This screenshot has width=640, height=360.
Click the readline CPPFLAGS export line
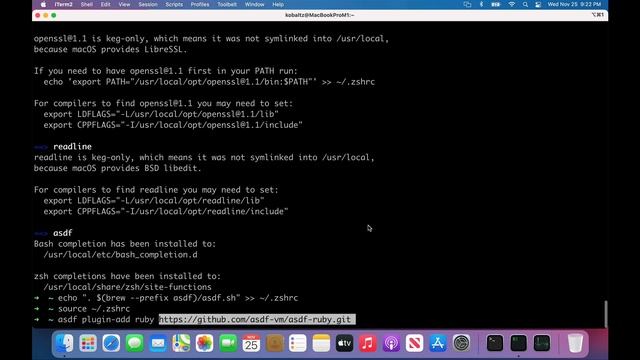pyautogui.click(x=166, y=211)
